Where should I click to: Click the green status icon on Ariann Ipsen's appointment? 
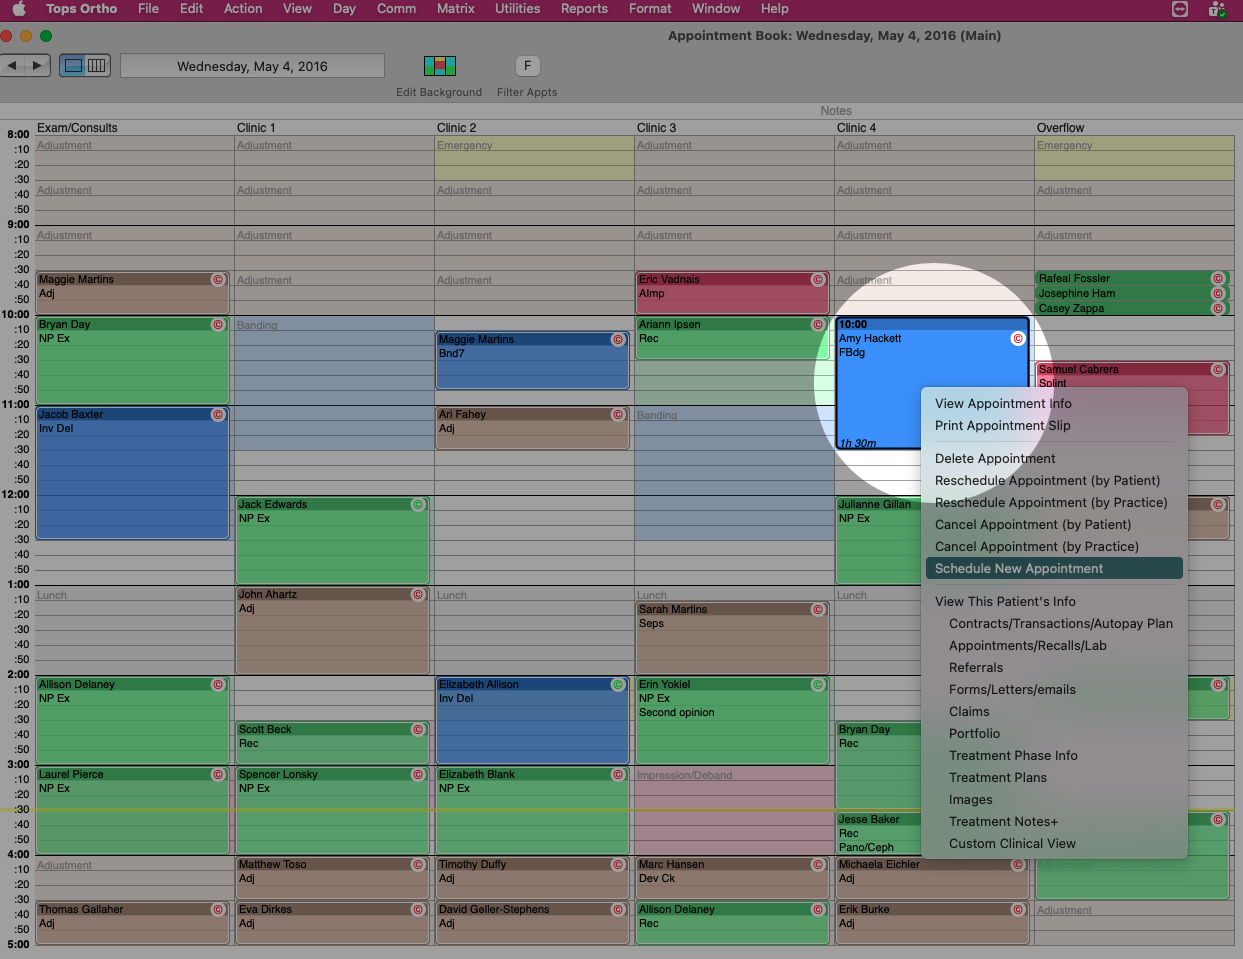pyautogui.click(x=818, y=325)
